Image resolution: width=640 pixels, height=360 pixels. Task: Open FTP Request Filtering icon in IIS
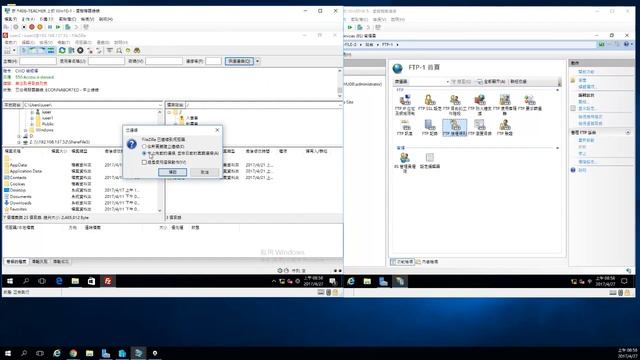530,103
